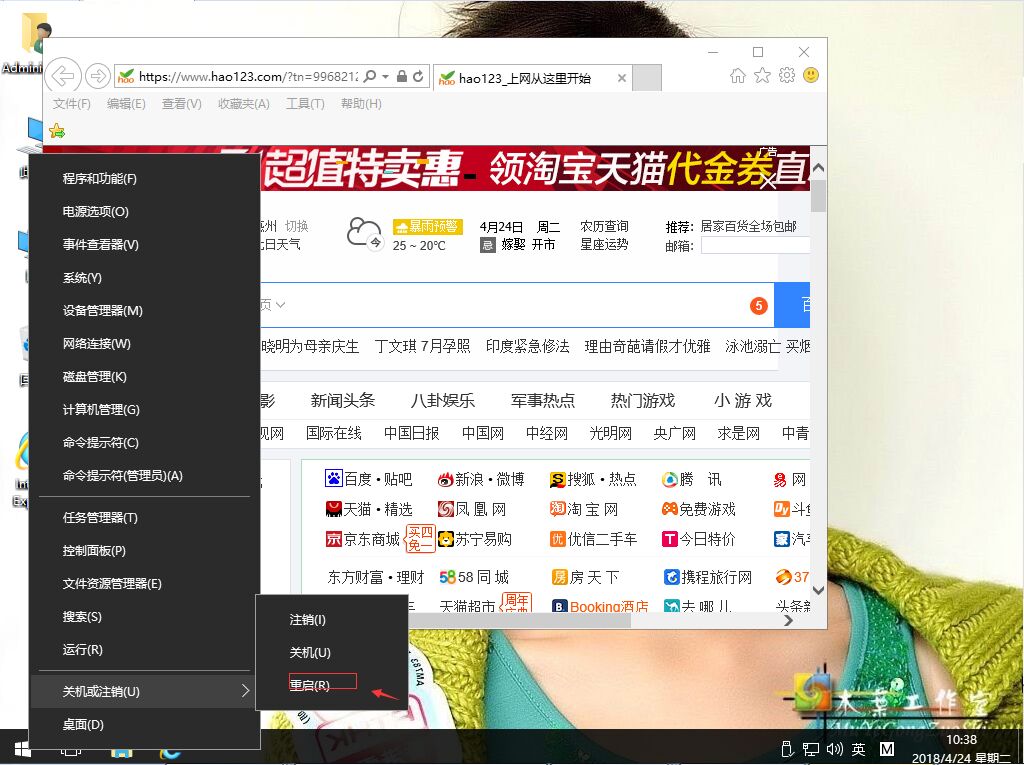Select 注销(I) in the submenu
This screenshot has width=1024, height=765.
click(332, 619)
